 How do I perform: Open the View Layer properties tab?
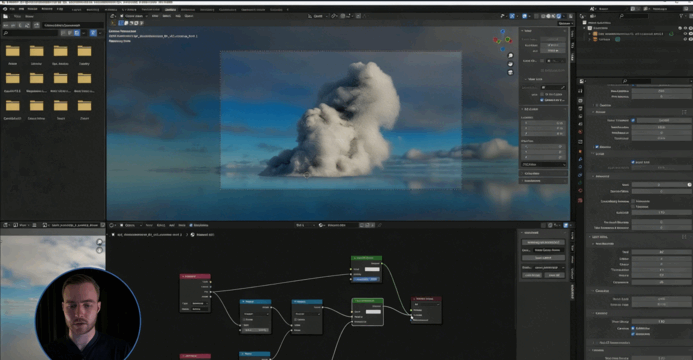tap(580, 116)
